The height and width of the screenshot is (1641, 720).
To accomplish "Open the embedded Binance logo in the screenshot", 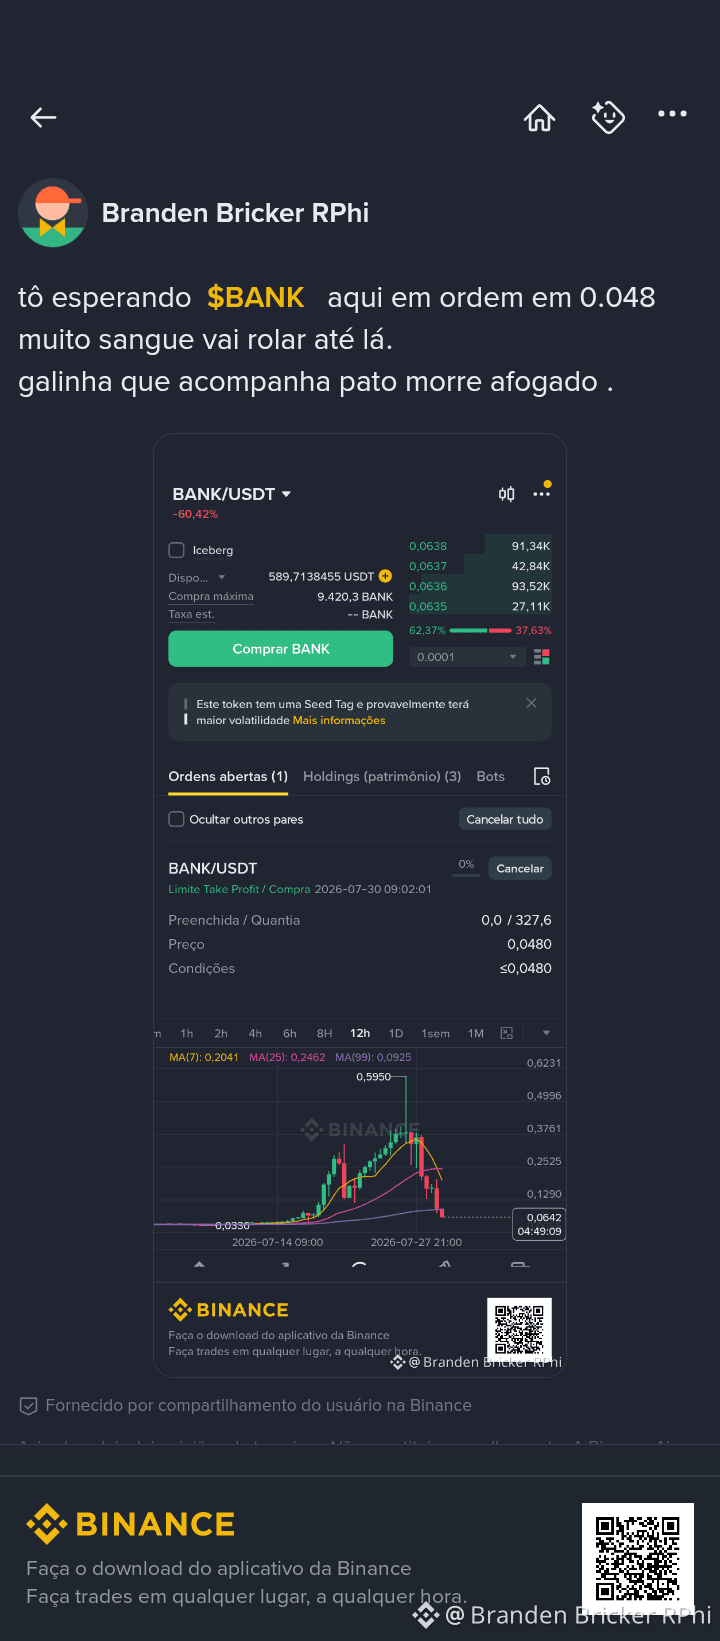I will (229, 1310).
